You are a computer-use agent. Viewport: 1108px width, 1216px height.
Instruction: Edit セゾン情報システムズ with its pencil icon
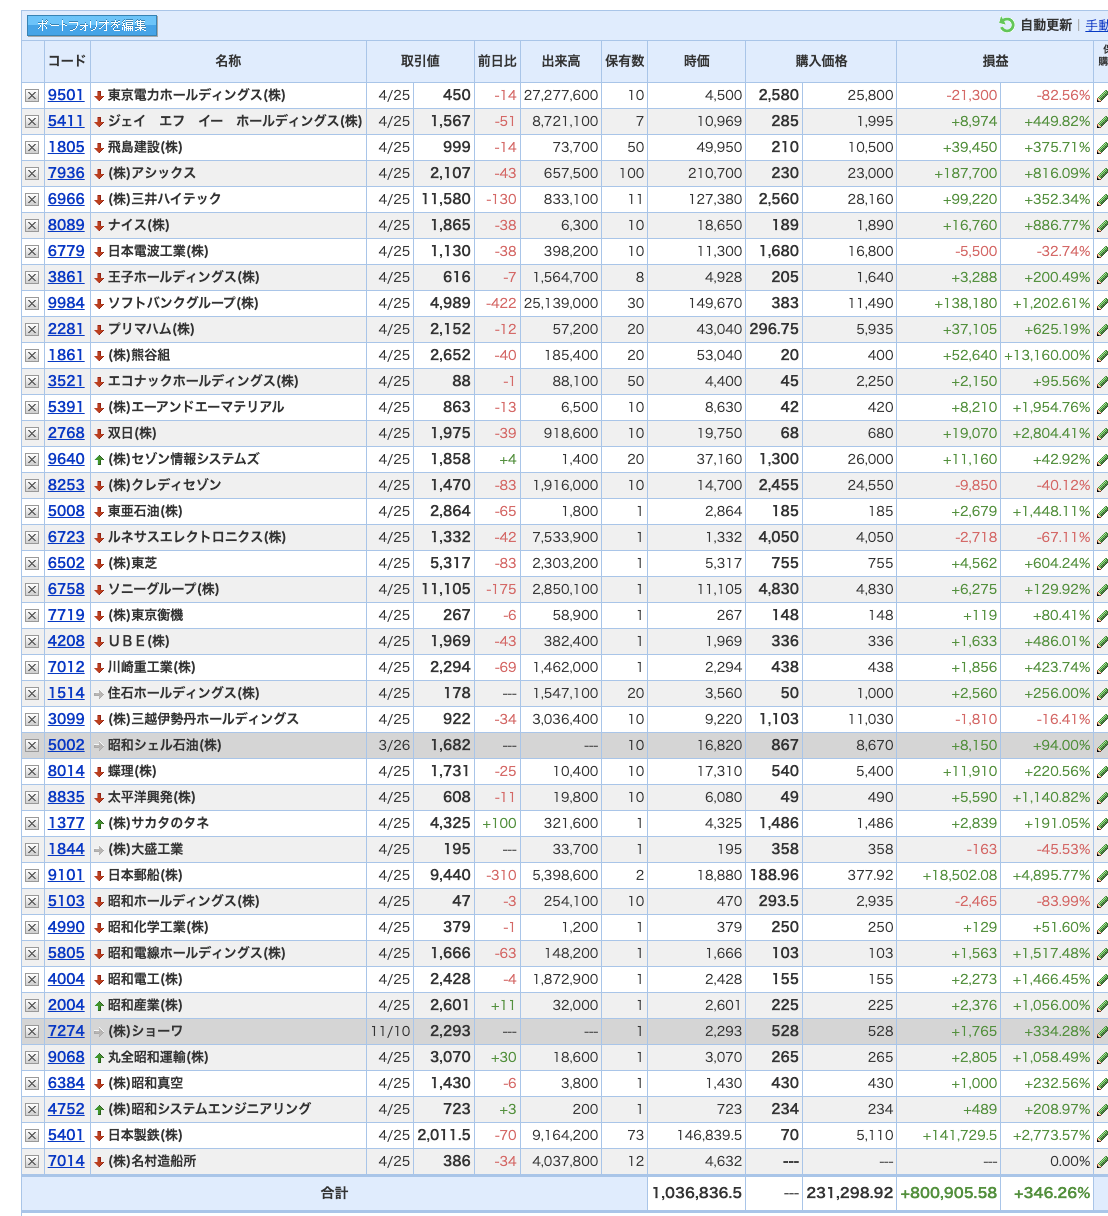coord(1102,460)
